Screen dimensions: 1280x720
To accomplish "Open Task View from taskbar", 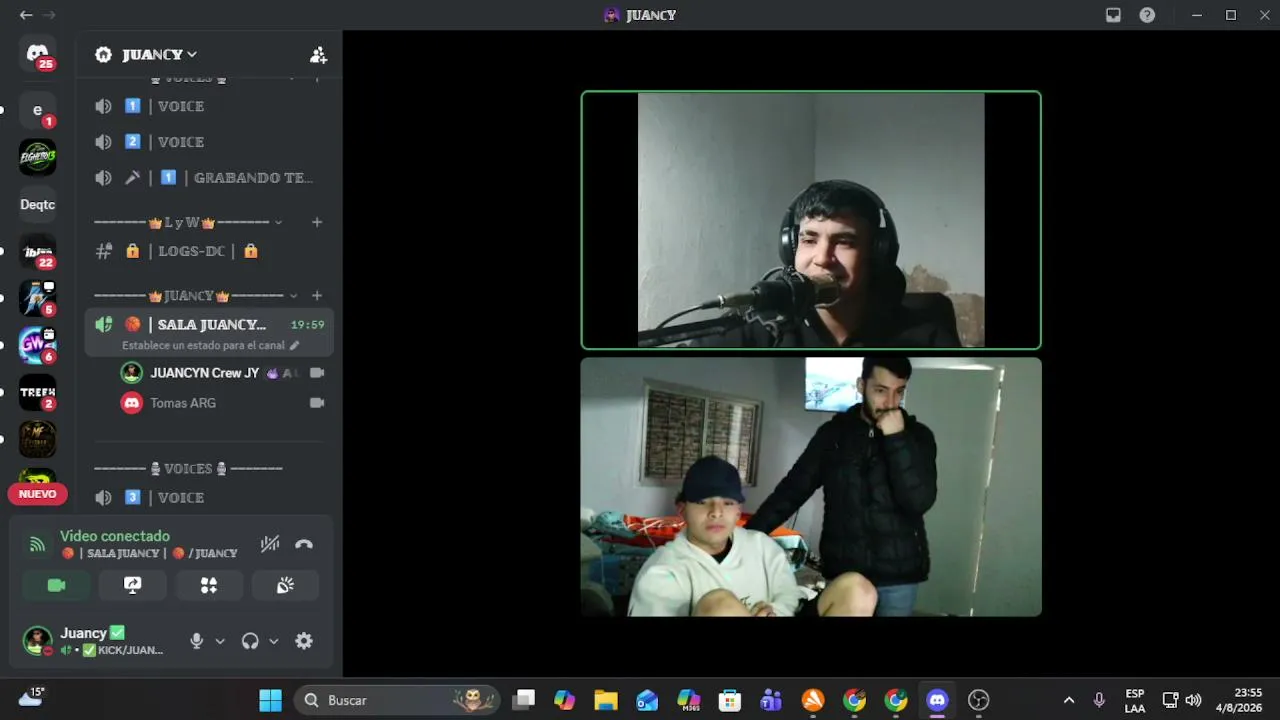I will (523, 700).
